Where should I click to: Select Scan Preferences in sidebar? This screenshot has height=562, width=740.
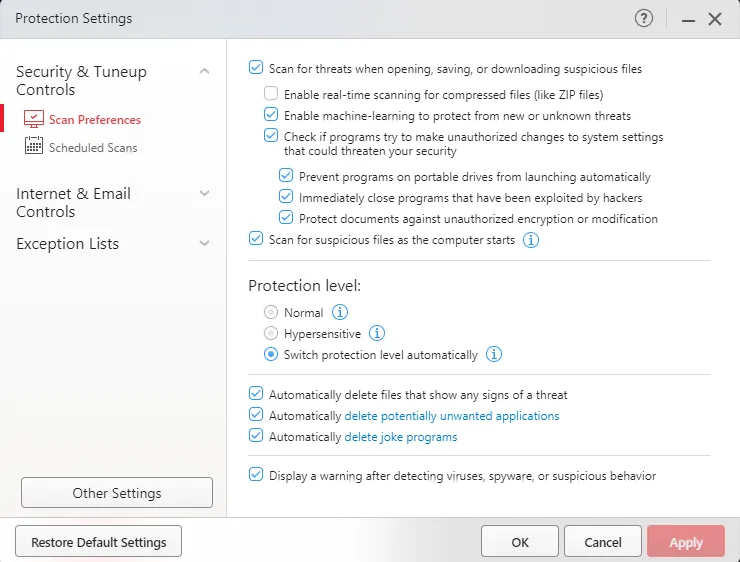click(94, 120)
